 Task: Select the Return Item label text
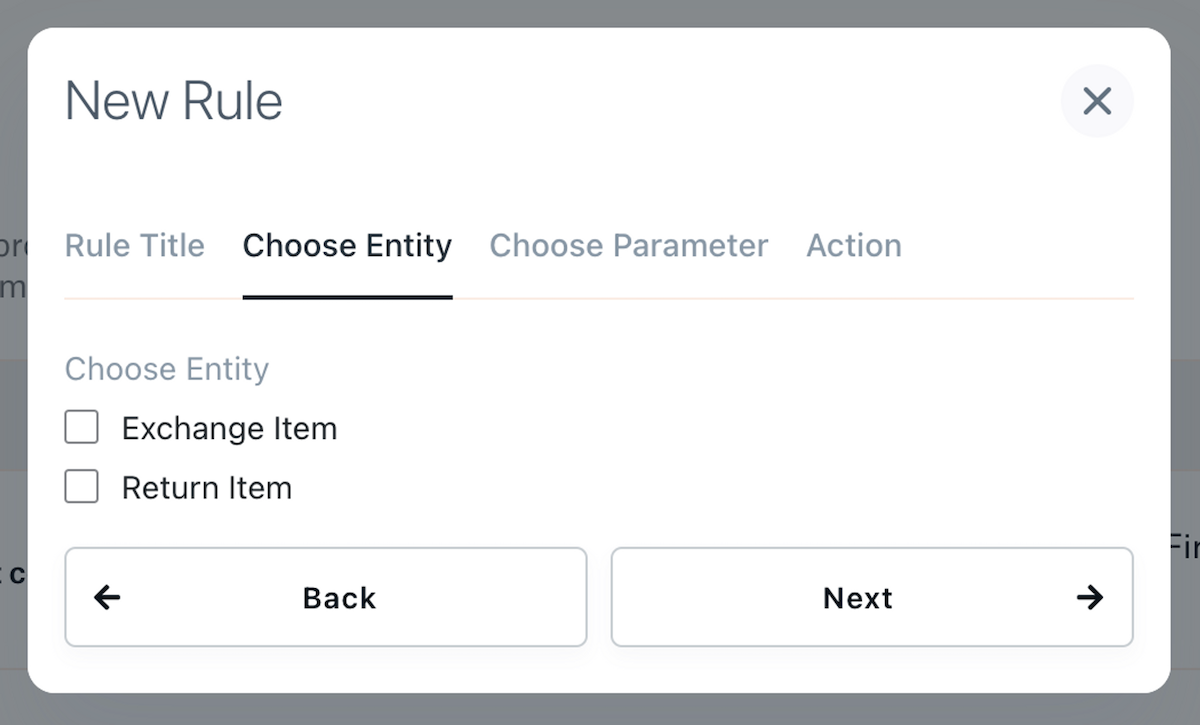tap(207, 488)
